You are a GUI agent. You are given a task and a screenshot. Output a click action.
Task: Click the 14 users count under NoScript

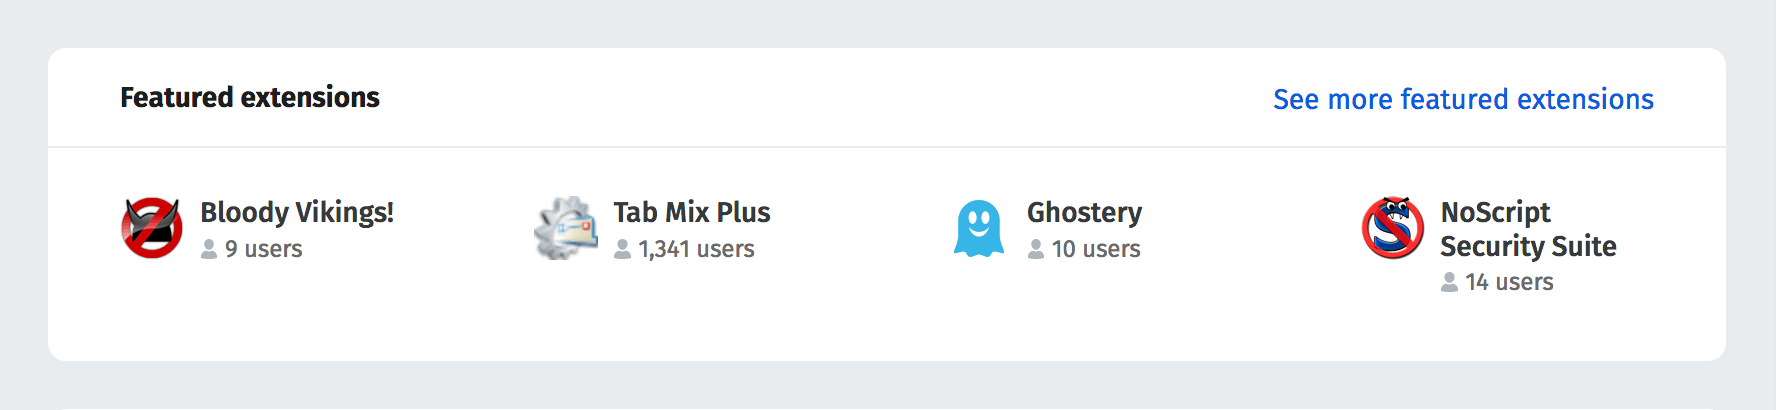click(1510, 283)
